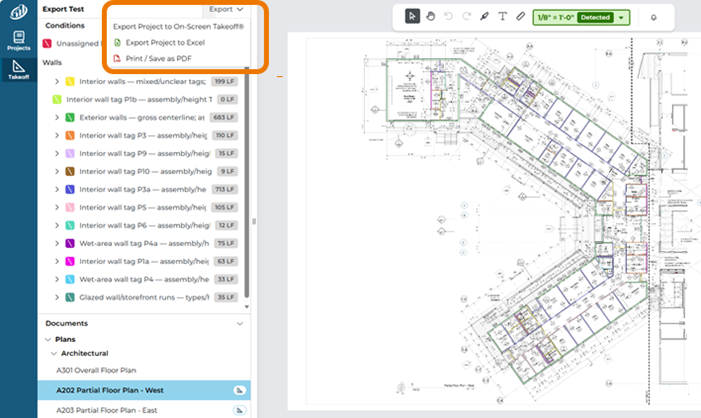Click Excel icon beside Export Project to Excel

click(118, 42)
